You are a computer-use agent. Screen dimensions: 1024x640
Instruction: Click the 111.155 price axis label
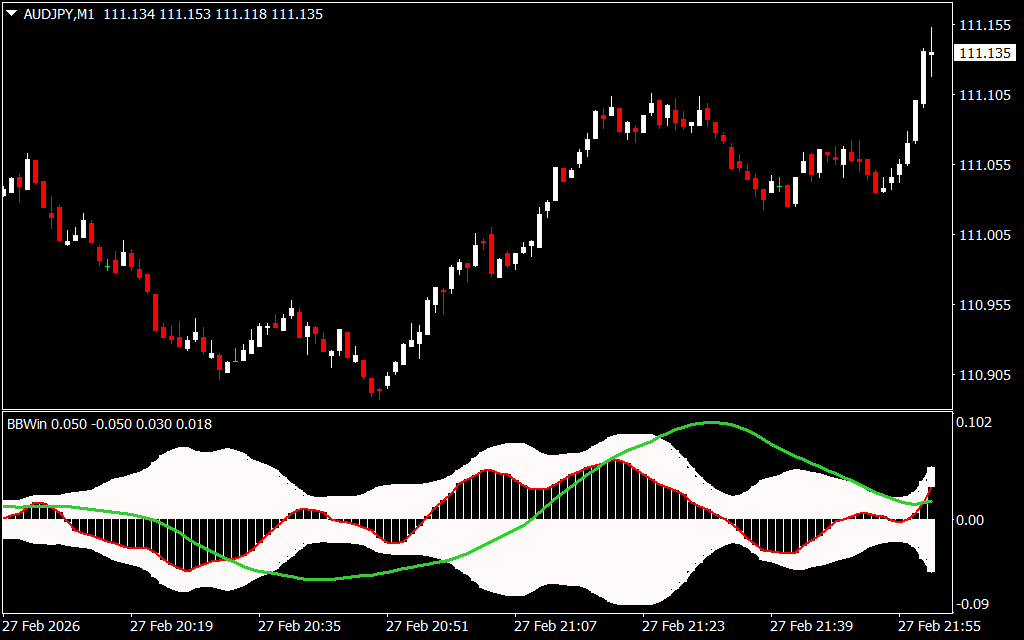[984, 25]
